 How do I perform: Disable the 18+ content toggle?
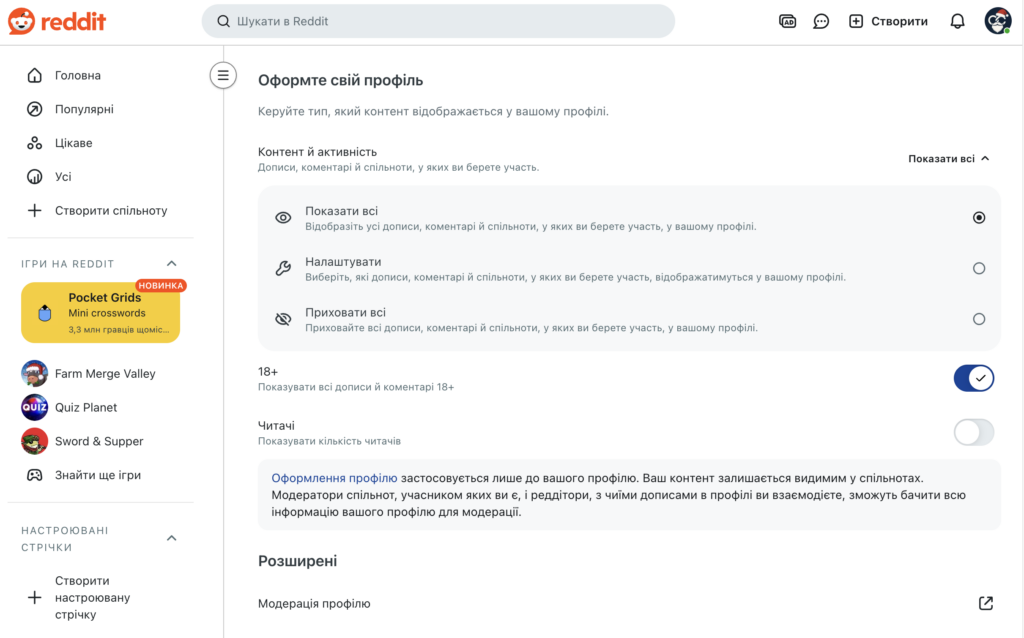pyautogui.click(x=973, y=378)
